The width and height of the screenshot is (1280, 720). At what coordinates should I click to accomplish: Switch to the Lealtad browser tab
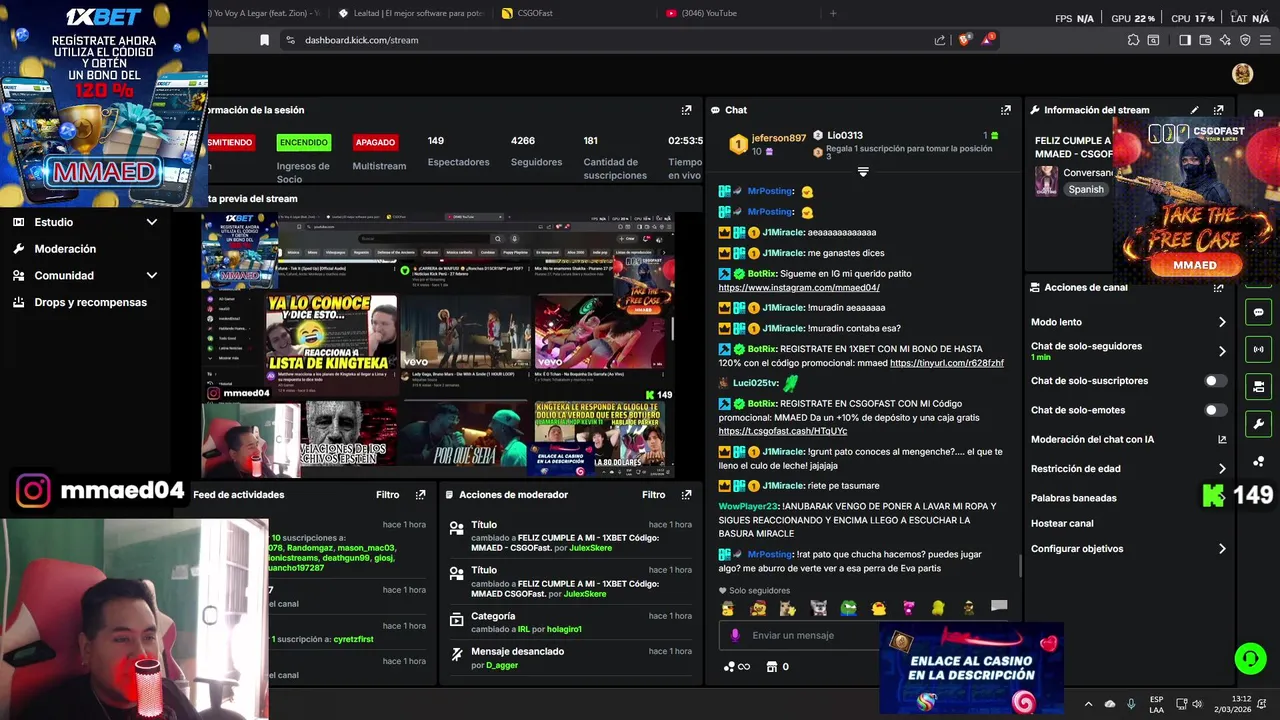[409, 13]
